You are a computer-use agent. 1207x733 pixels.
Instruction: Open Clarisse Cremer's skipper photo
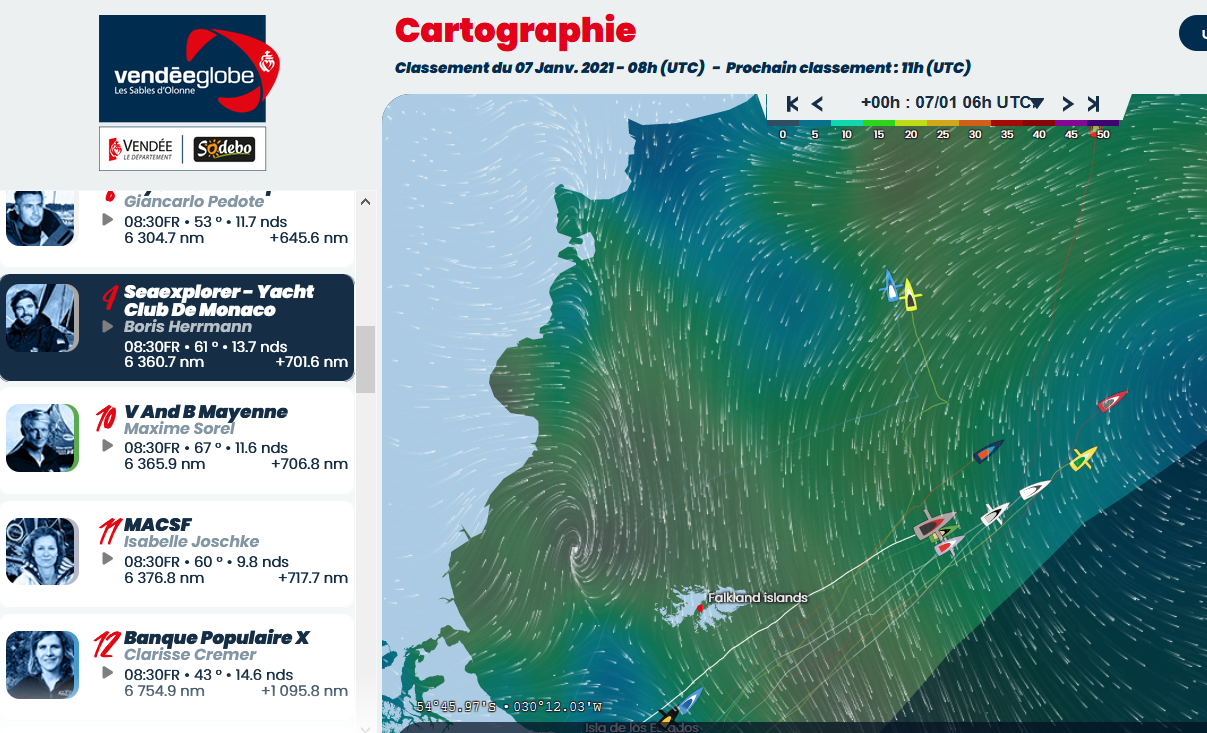[x=42, y=665]
